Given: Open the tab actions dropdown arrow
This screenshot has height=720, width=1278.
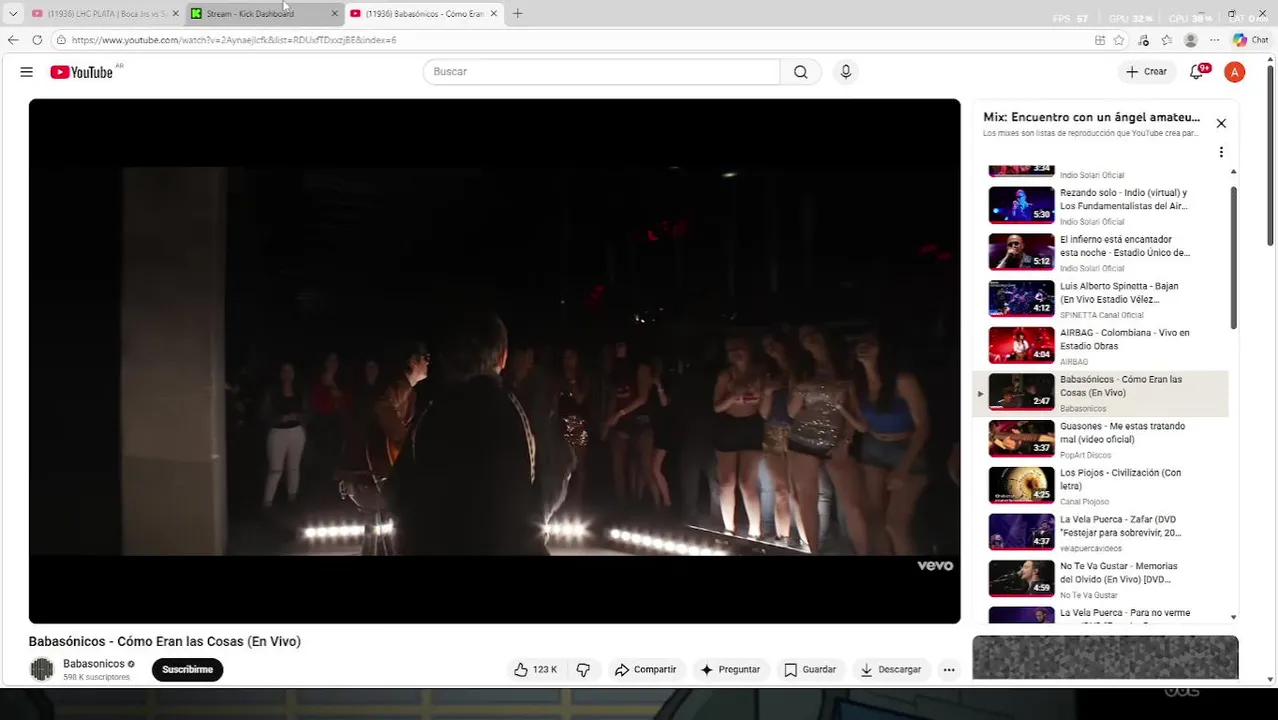Looking at the screenshot, I should (x=13, y=13).
